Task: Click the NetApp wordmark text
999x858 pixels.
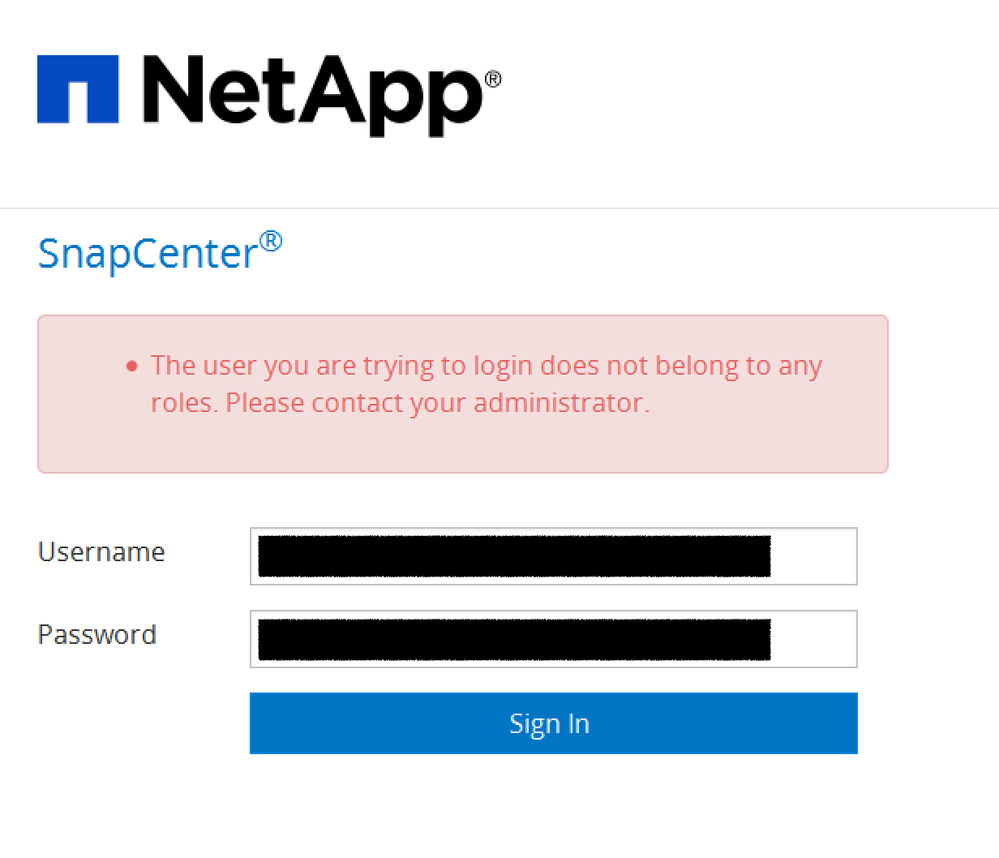Action: pyautogui.click(x=310, y=90)
